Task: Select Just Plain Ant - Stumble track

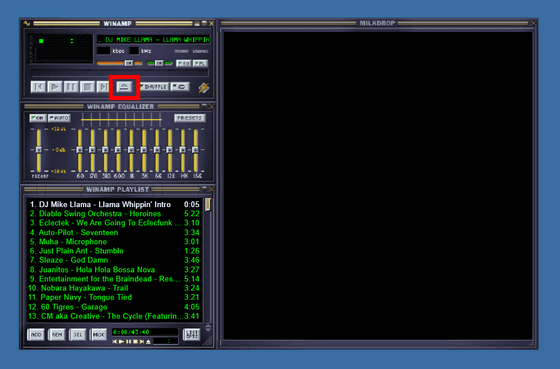Action: [x=115, y=251]
